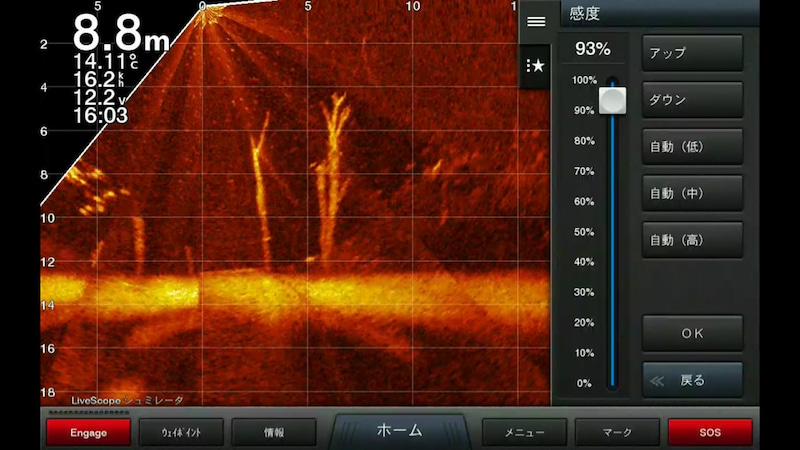800x450 pixels.
Task: Click the star favorites icon
Action: [x=536, y=66]
